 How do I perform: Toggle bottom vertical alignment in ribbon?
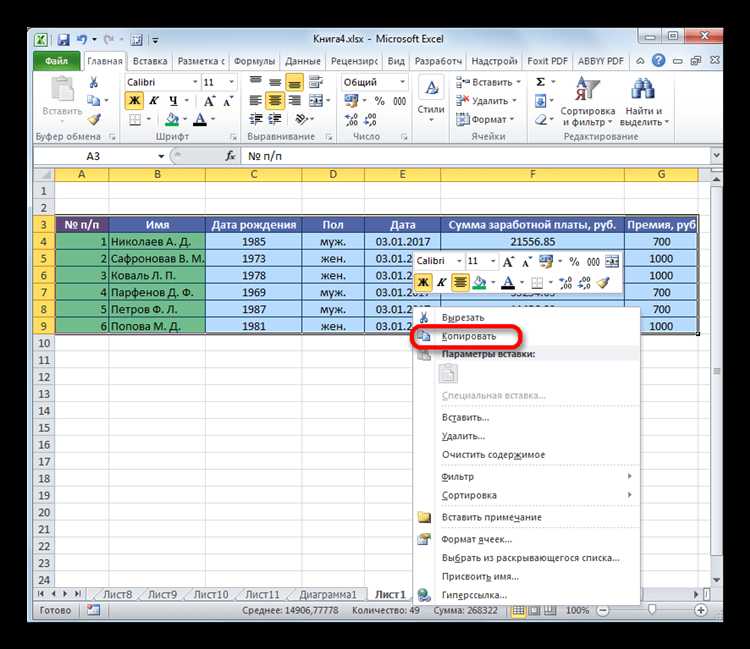coord(295,82)
